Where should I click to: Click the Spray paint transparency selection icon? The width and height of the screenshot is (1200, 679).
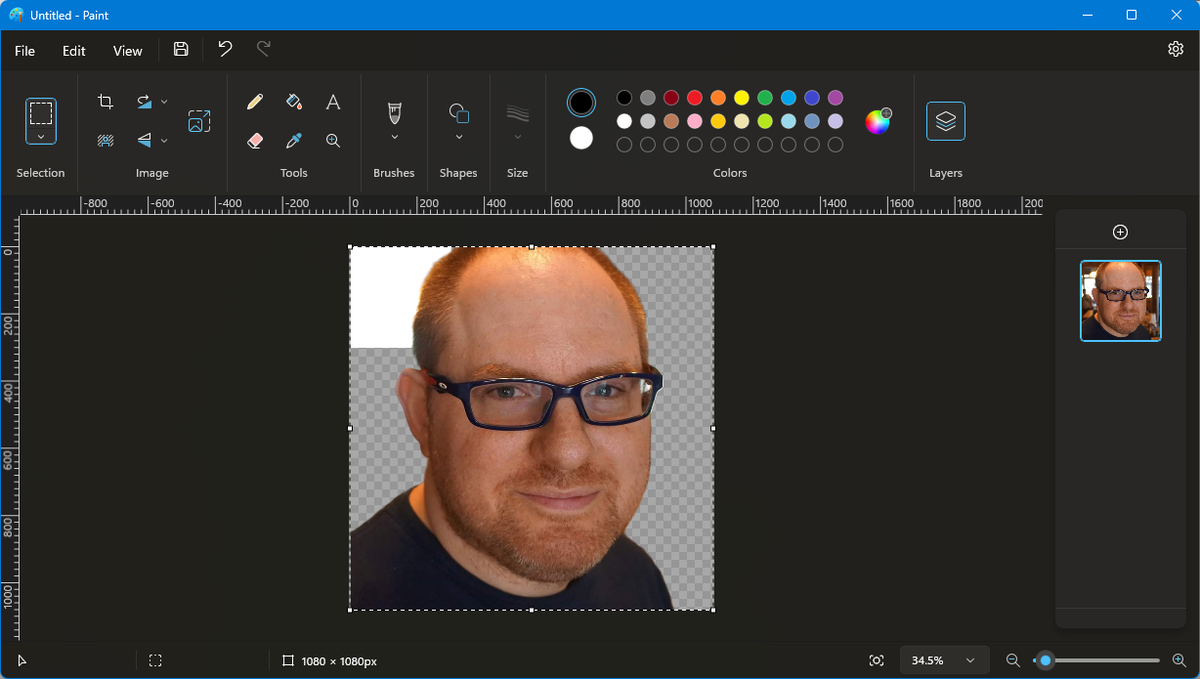coord(105,140)
